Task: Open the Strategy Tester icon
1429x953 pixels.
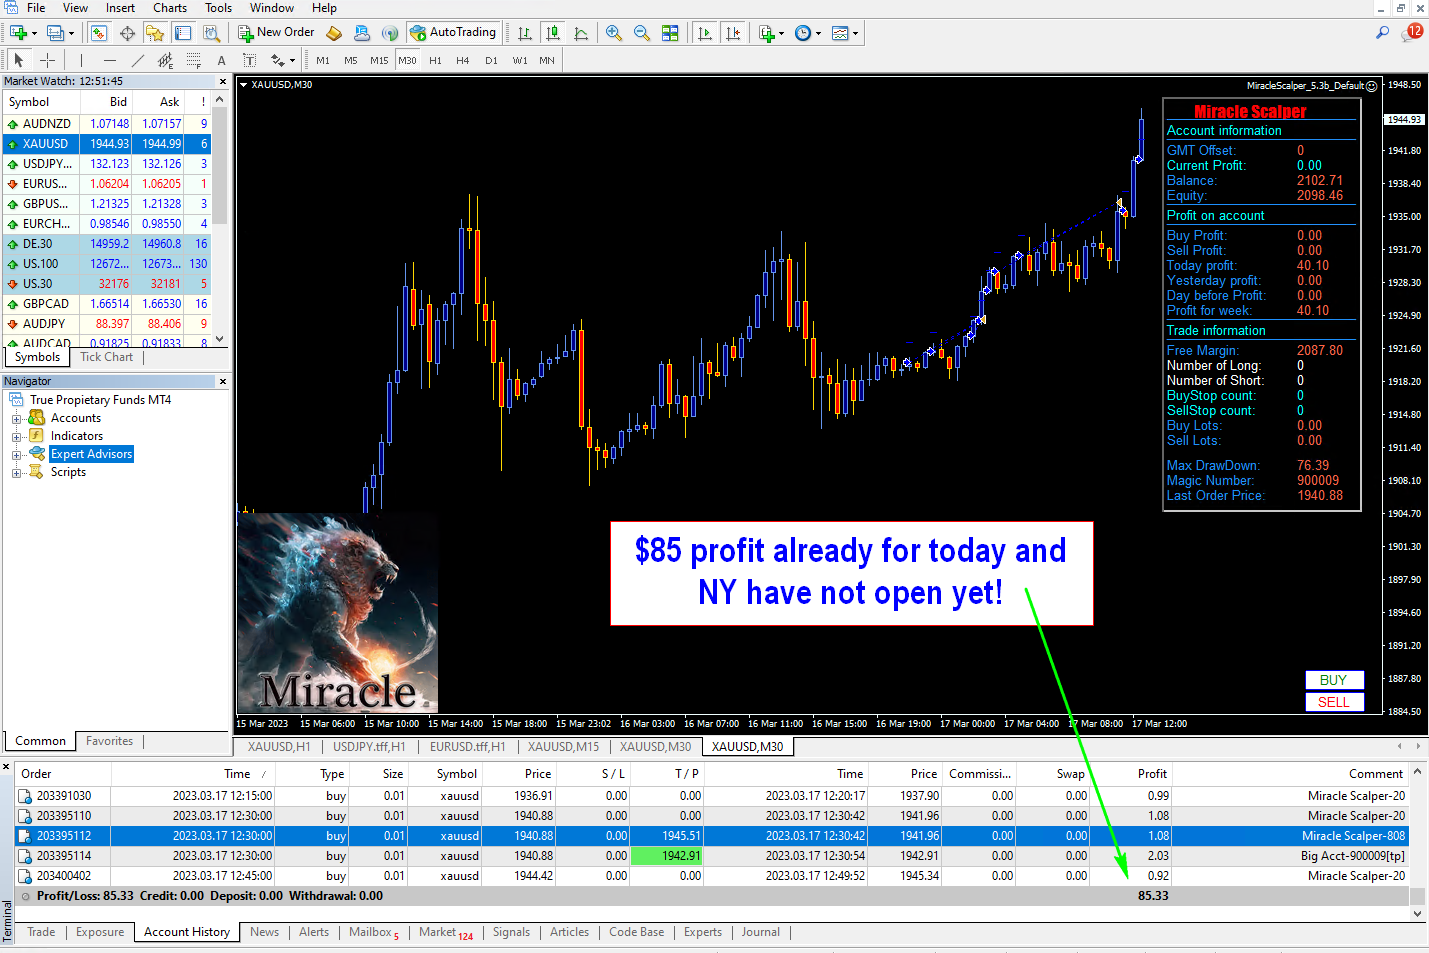Action: [211, 33]
